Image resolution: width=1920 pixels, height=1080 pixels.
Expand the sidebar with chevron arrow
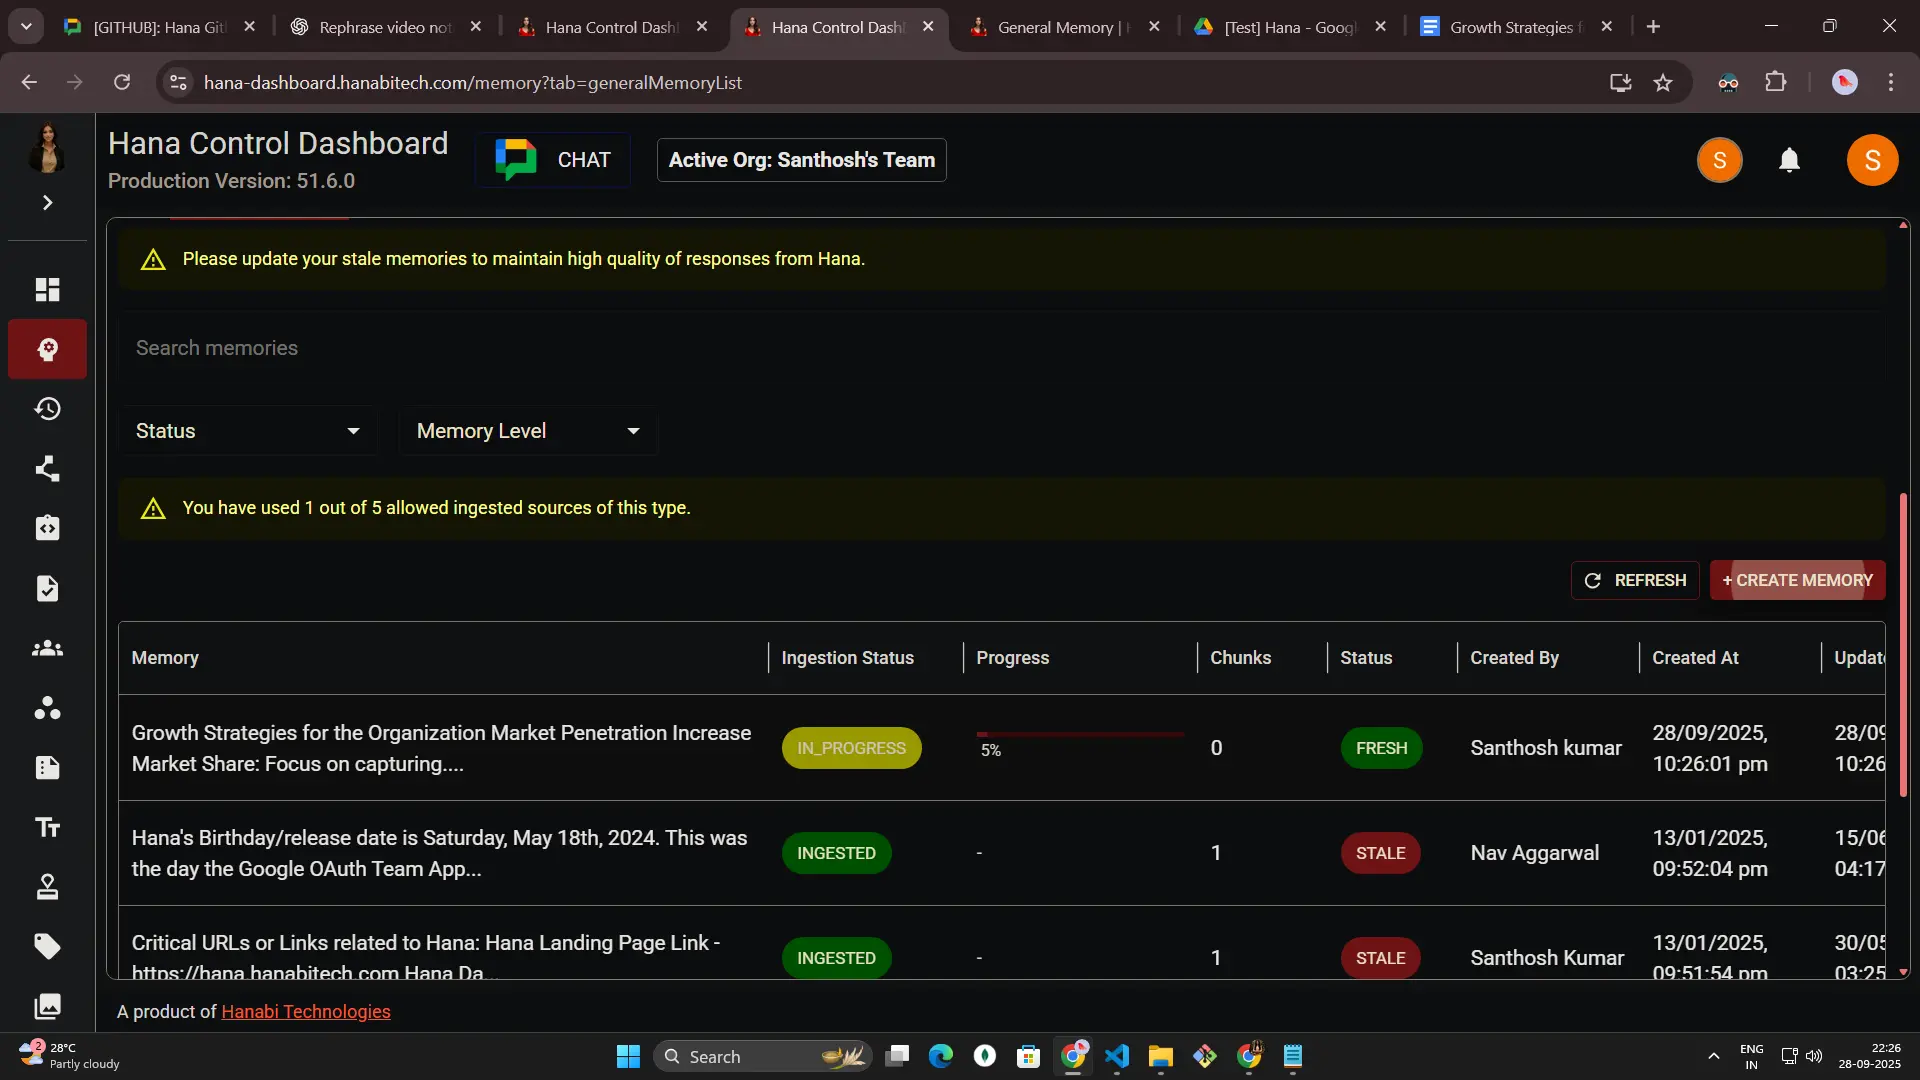[x=47, y=203]
